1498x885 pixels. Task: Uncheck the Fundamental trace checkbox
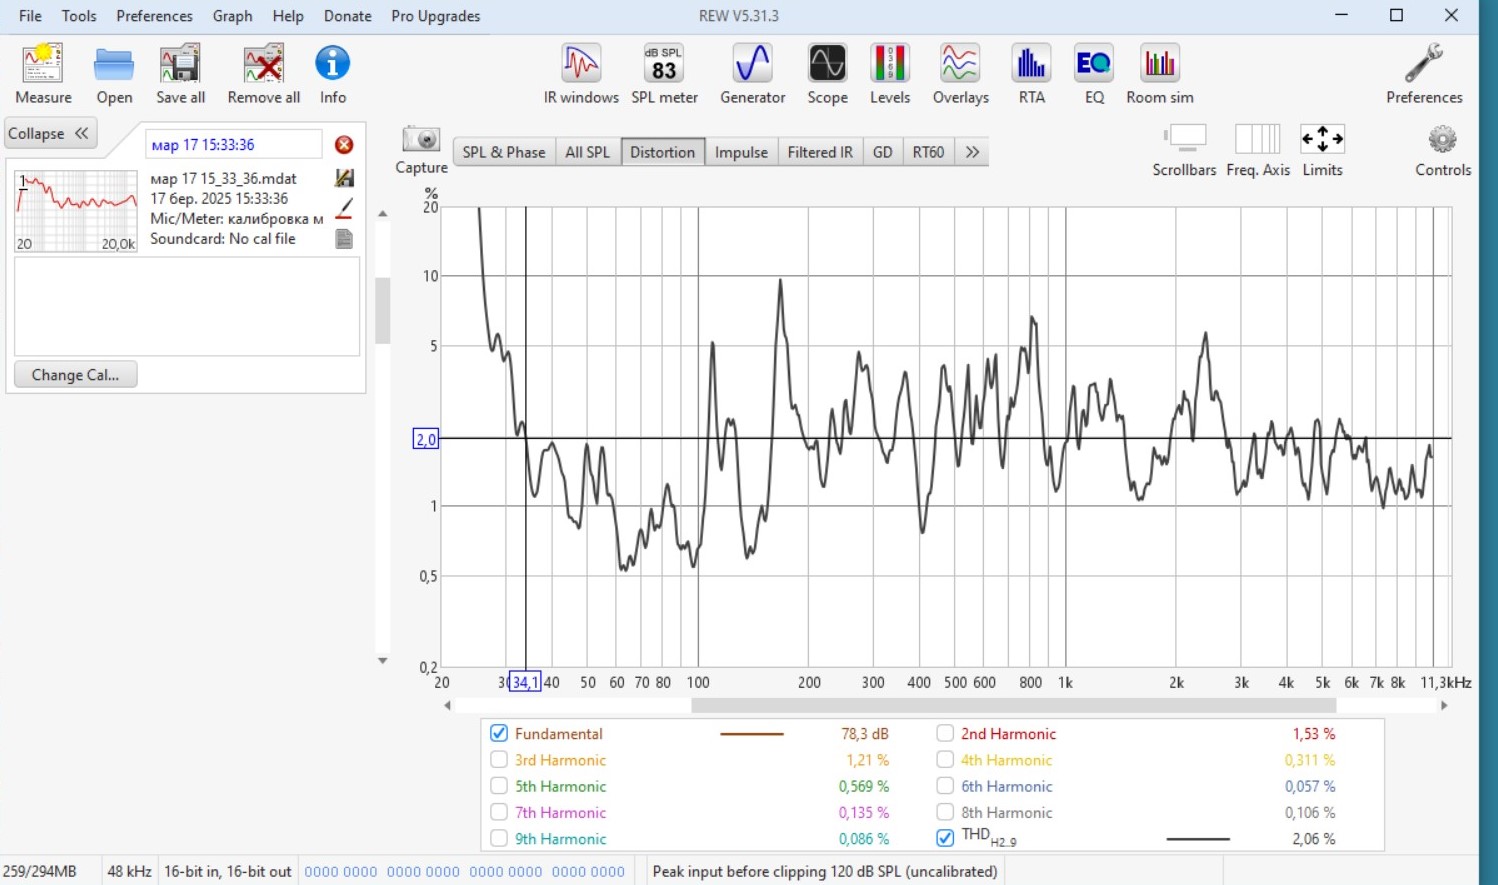[x=499, y=734]
